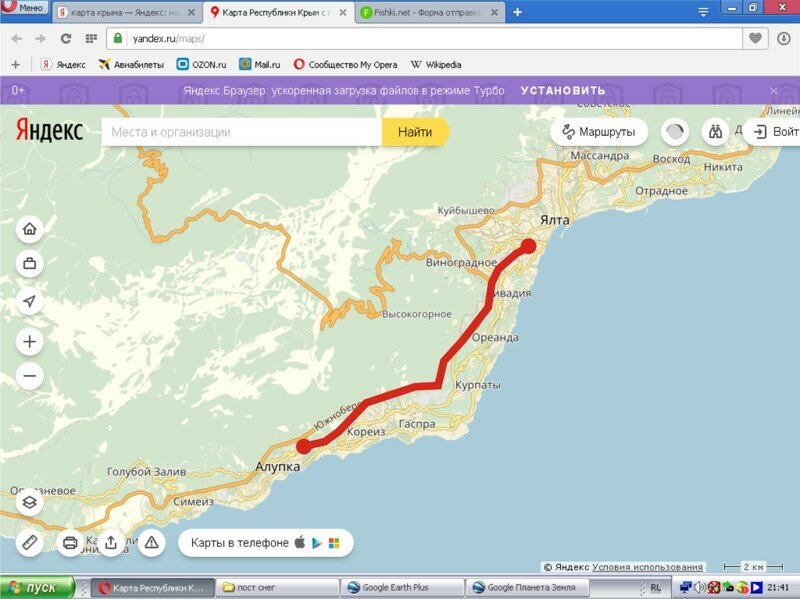This screenshot has height=599, width=800.
Task: Focus the «Места и организации» search field
Action: point(241,132)
